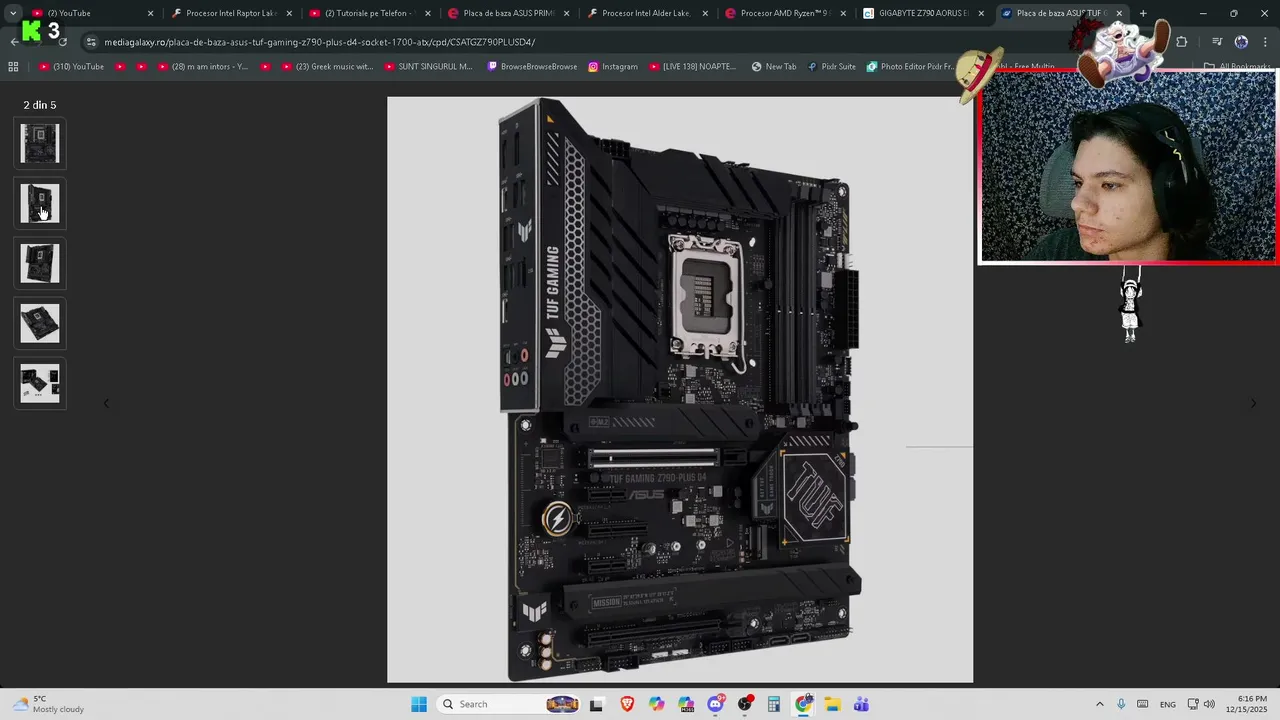This screenshot has width=1280, height=720.
Task: Open Microsoft 365 from the taskbar
Action: point(686,704)
